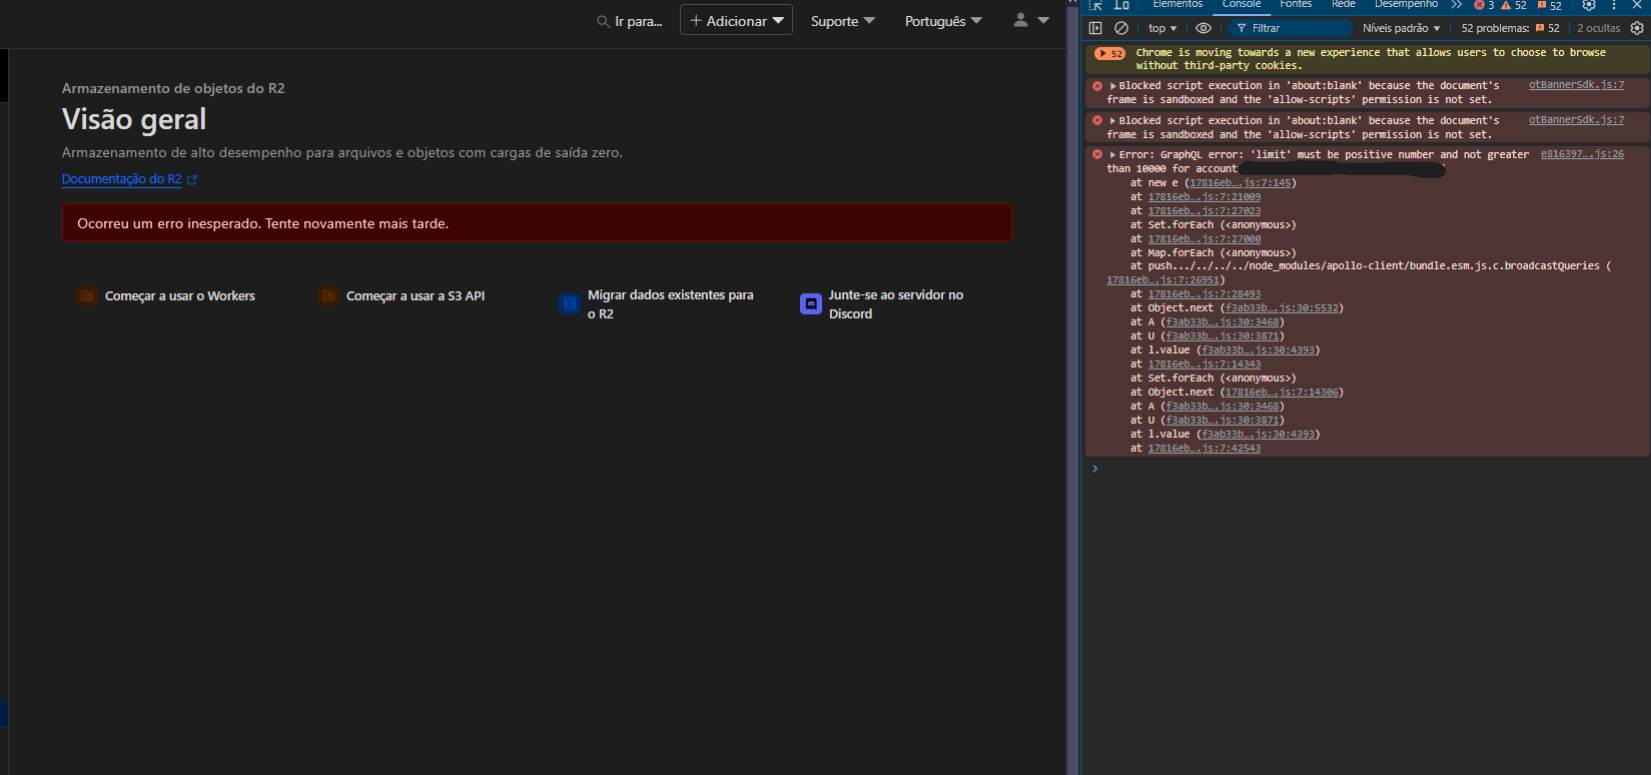Collapse the GraphQL error stack trace
This screenshot has width=1651, height=775.
pyautogui.click(x=1113, y=155)
